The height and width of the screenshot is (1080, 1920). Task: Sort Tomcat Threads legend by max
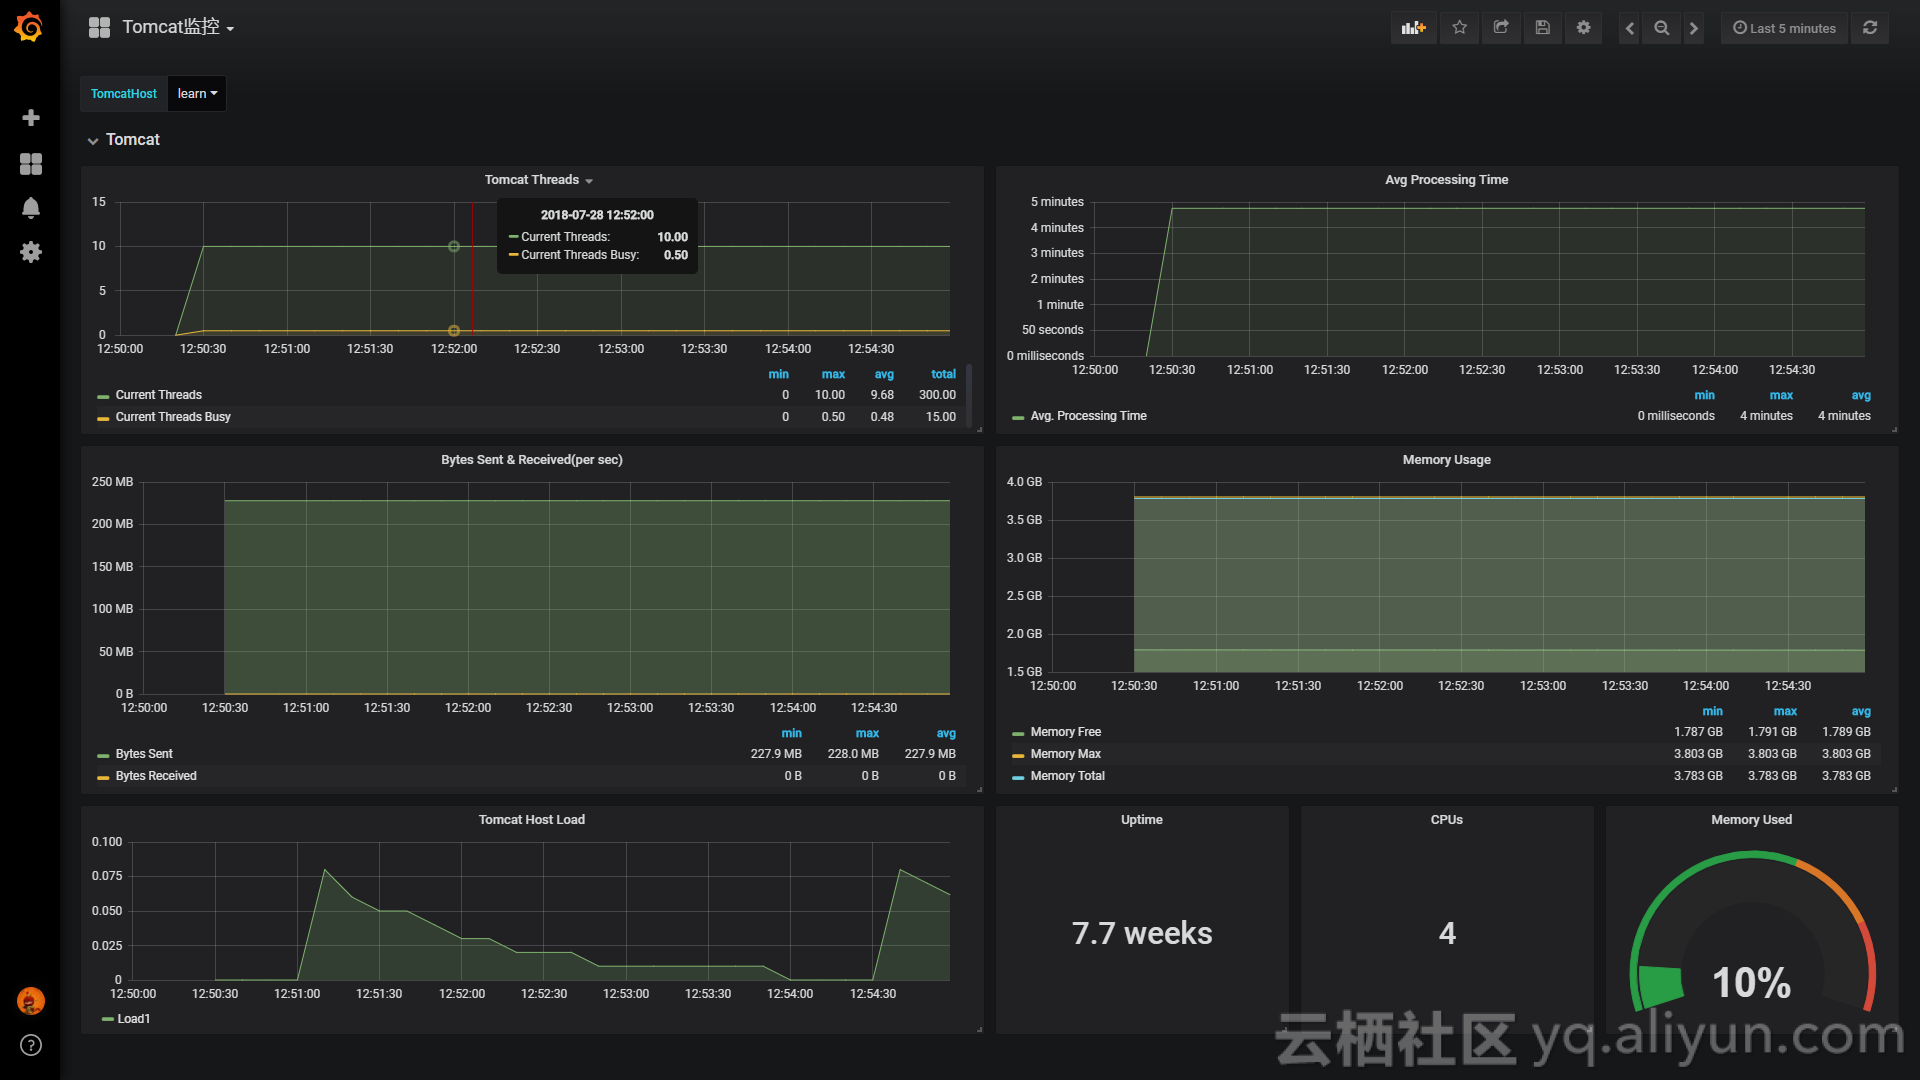(x=833, y=374)
